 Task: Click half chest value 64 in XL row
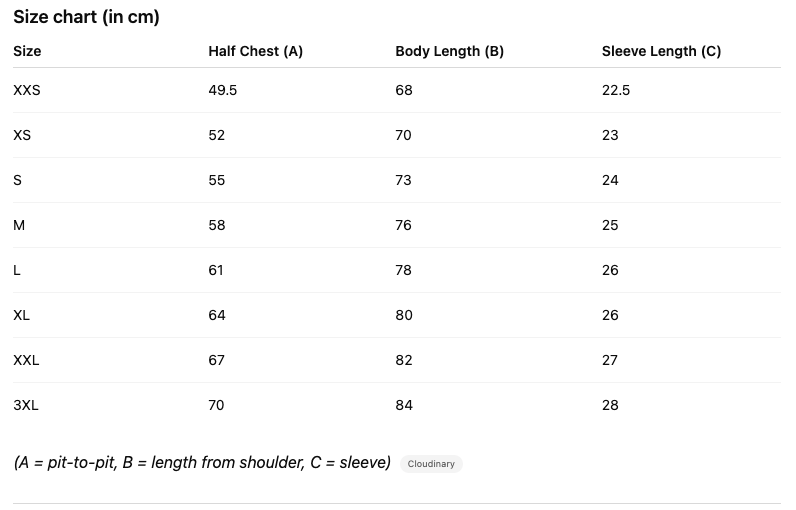pyautogui.click(x=217, y=315)
